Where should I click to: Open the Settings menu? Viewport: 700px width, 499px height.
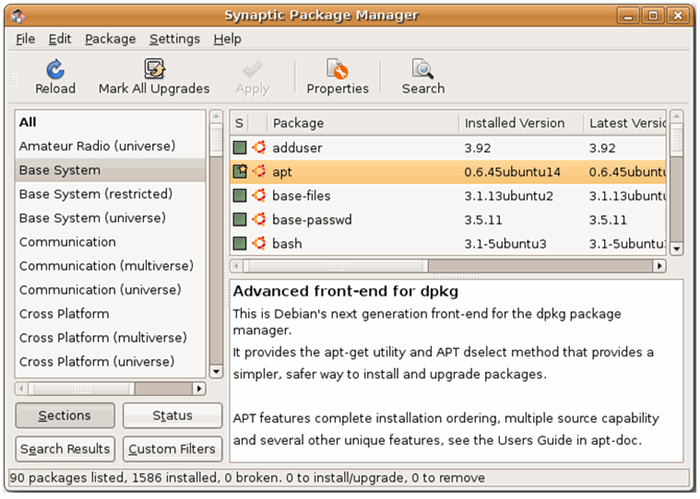tap(175, 39)
